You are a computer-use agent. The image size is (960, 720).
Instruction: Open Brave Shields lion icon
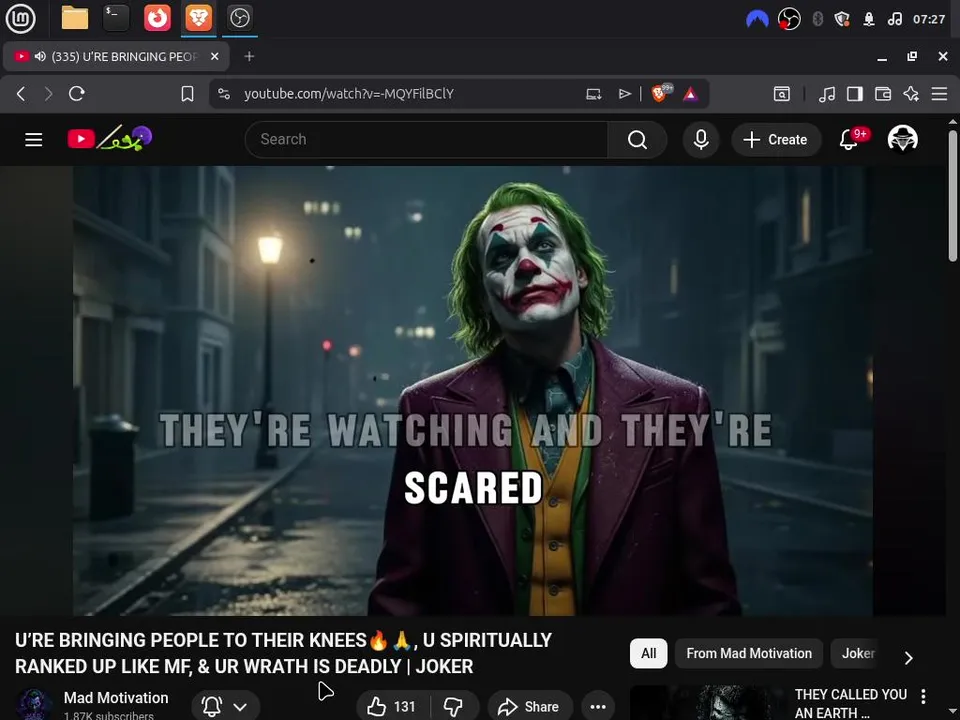[x=661, y=93]
